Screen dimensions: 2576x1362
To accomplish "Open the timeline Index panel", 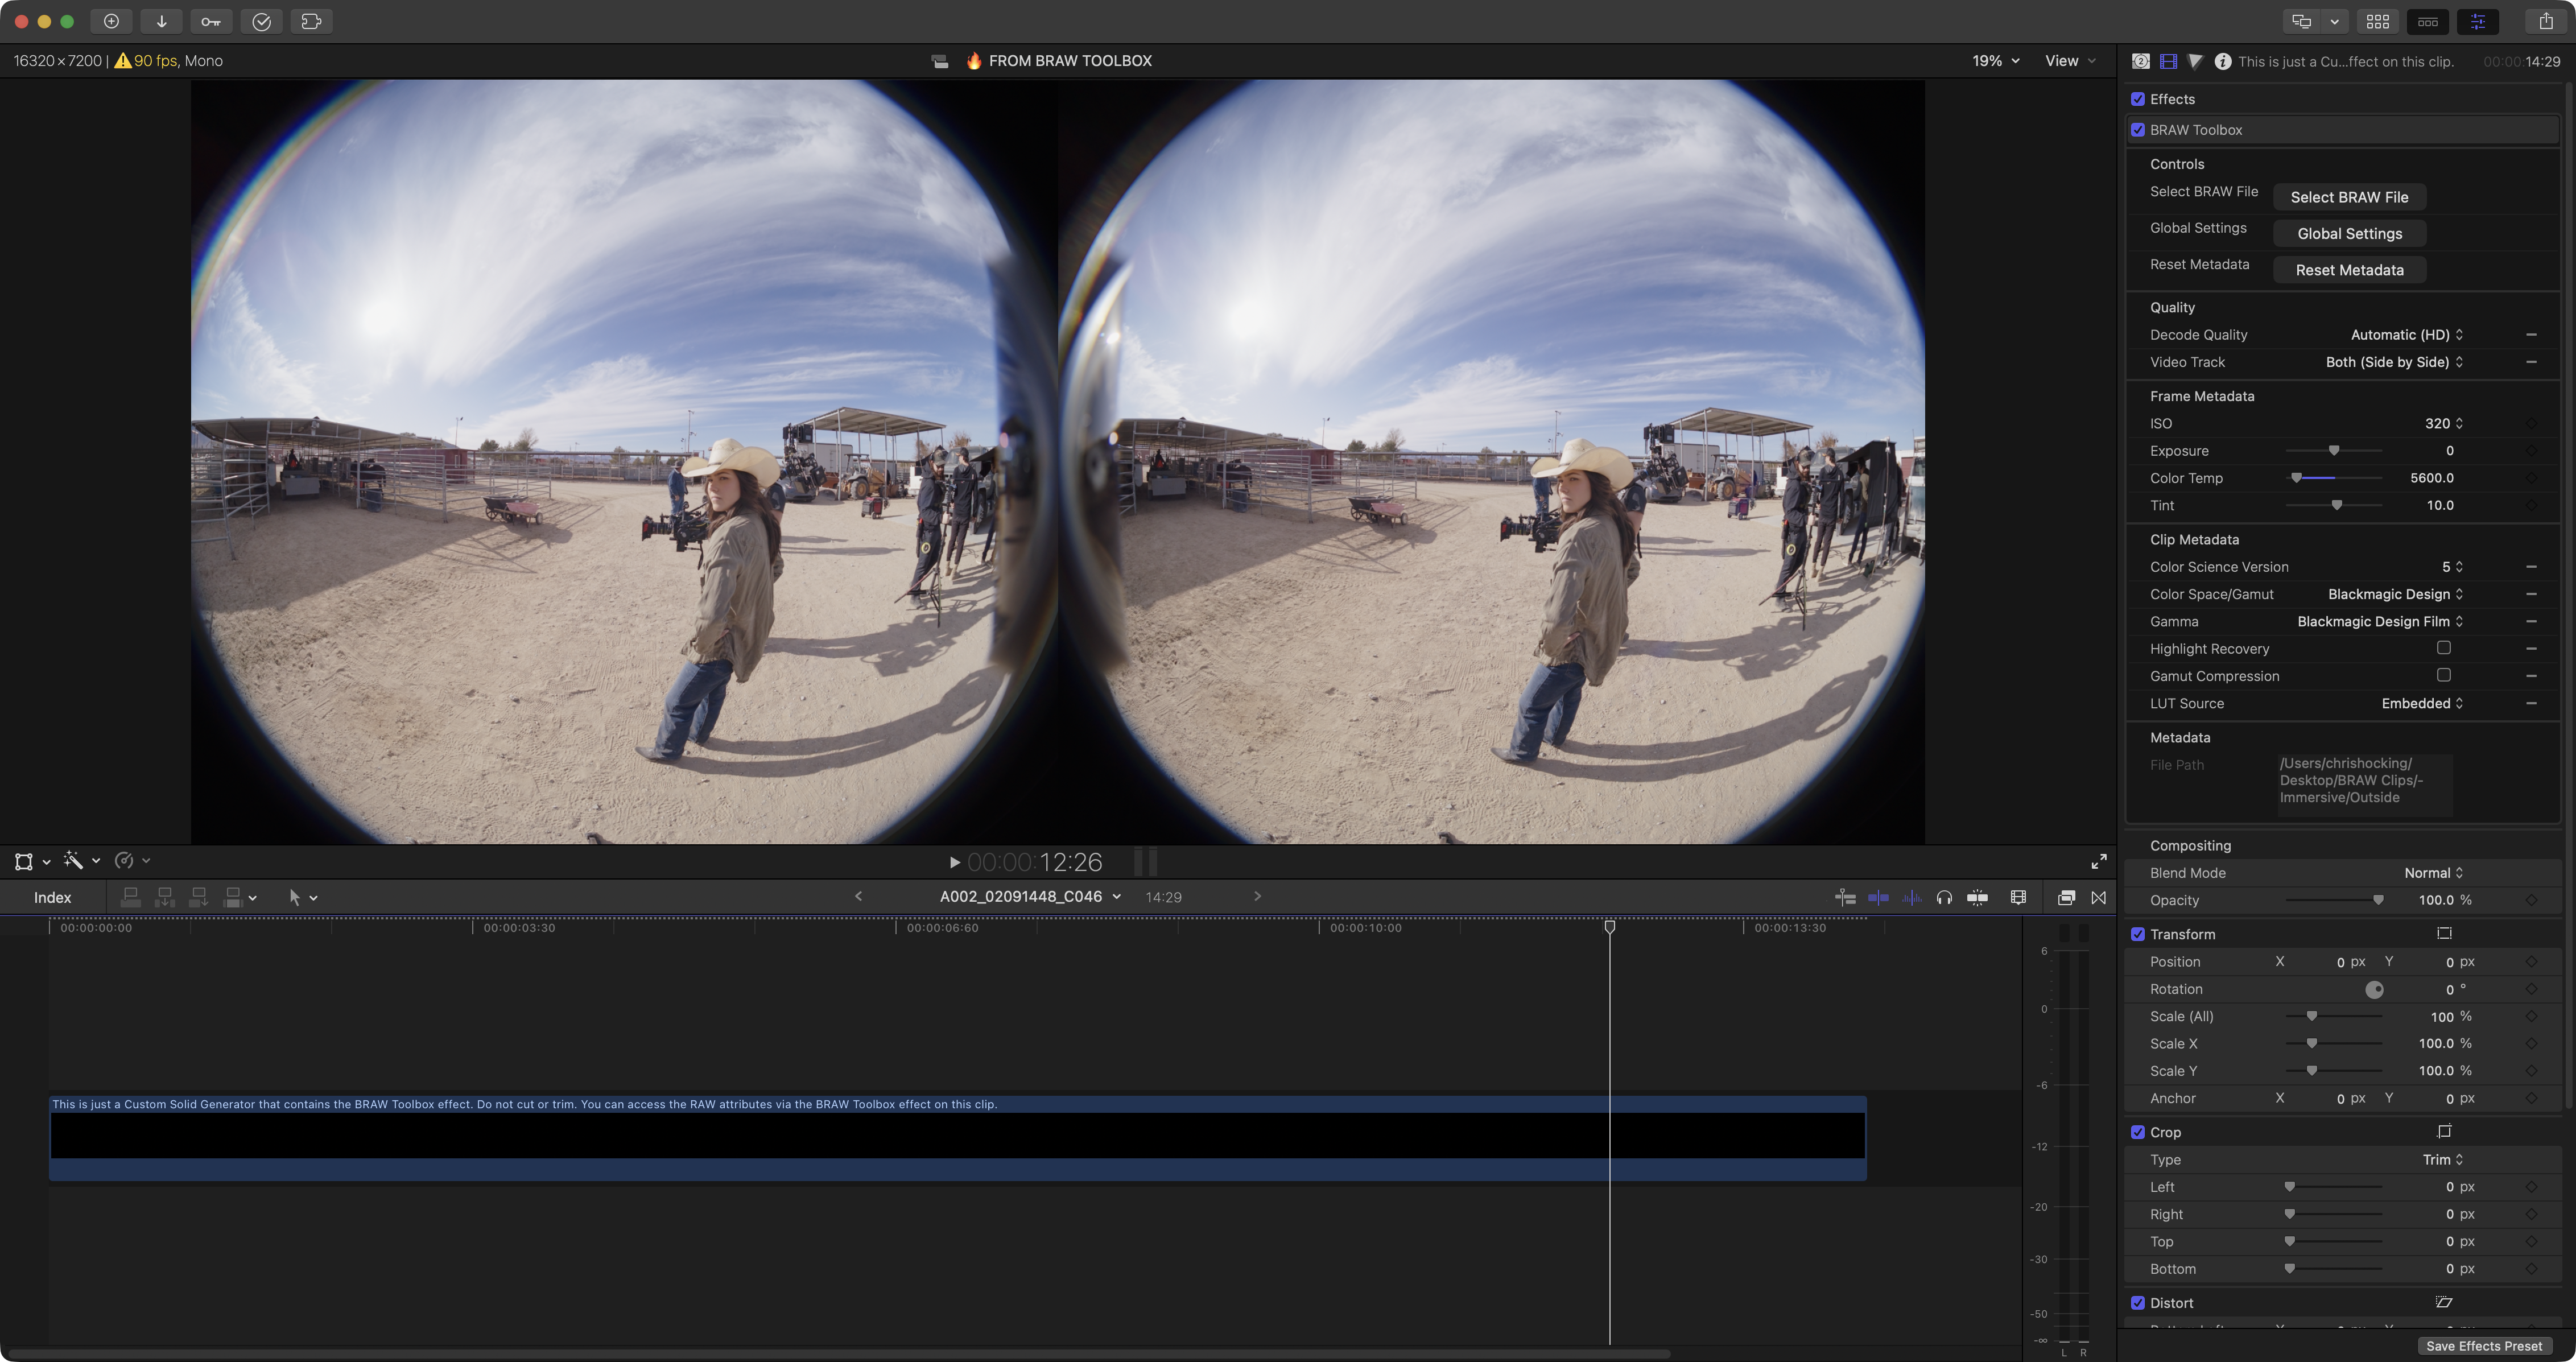I will coord(52,897).
